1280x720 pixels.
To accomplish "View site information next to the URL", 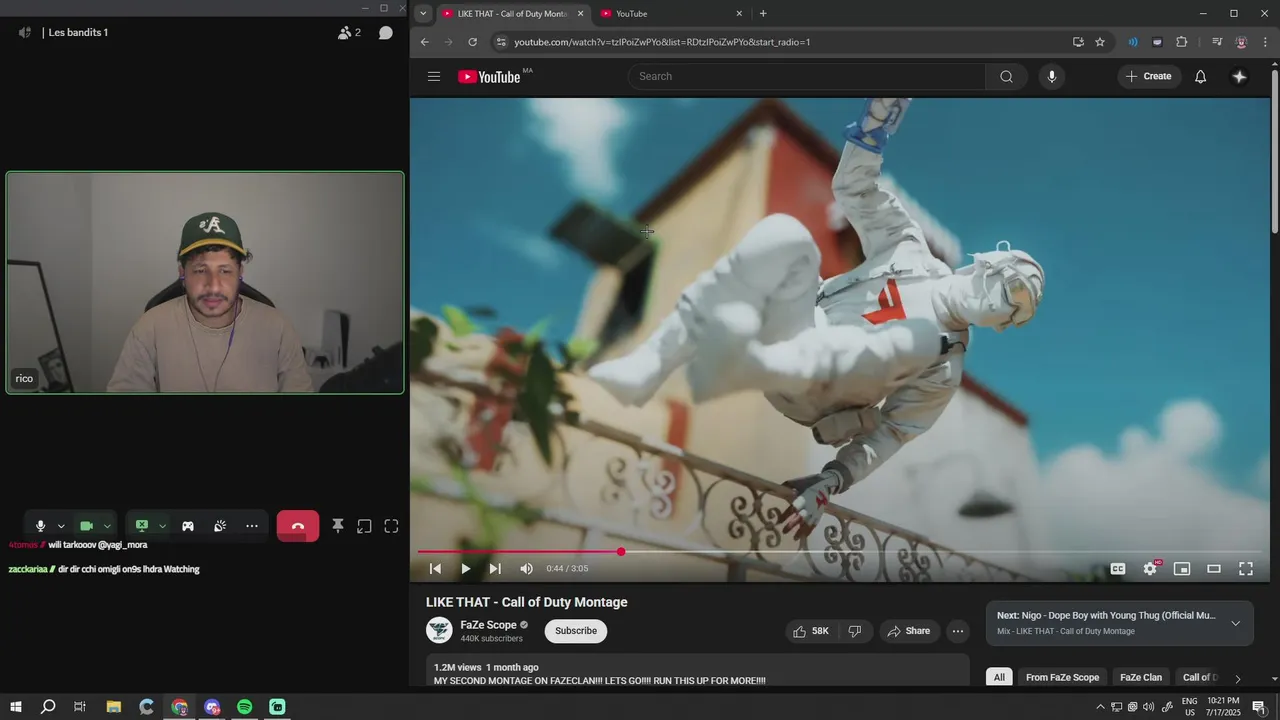I will pyautogui.click(x=501, y=42).
